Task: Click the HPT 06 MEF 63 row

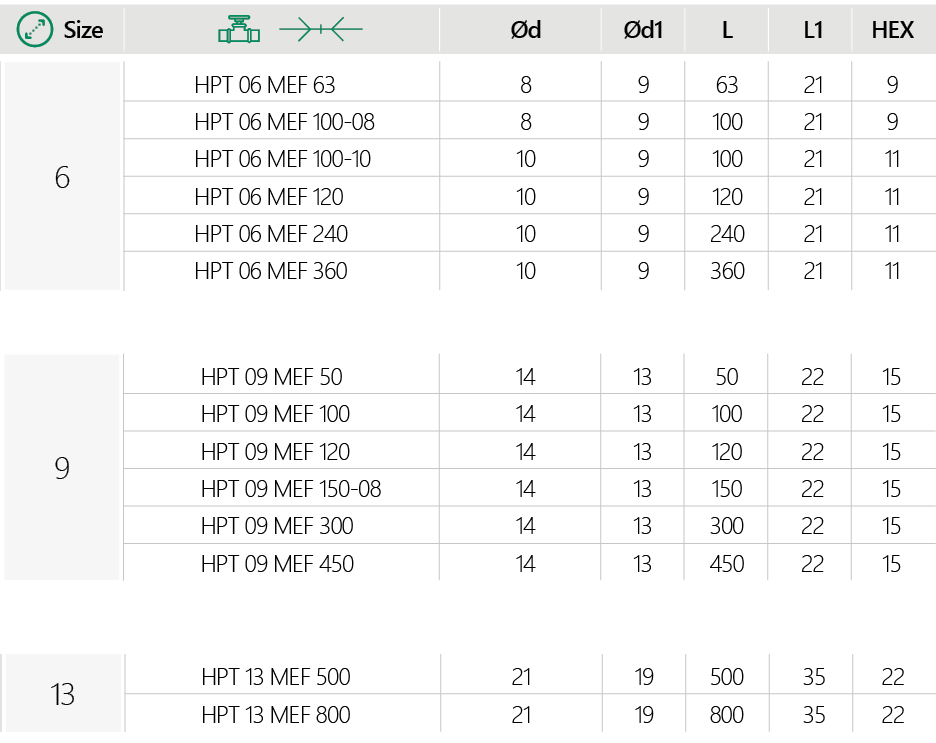Action: point(265,85)
